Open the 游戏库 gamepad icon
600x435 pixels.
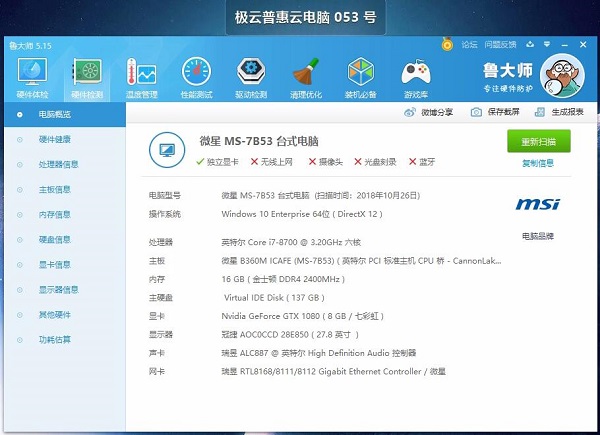click(414, 75)
